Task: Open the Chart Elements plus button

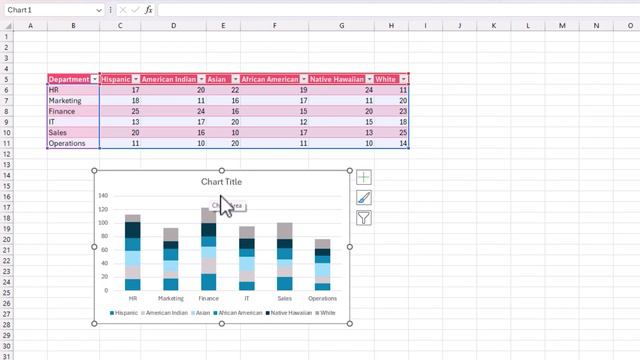Action: pos(363,177)
